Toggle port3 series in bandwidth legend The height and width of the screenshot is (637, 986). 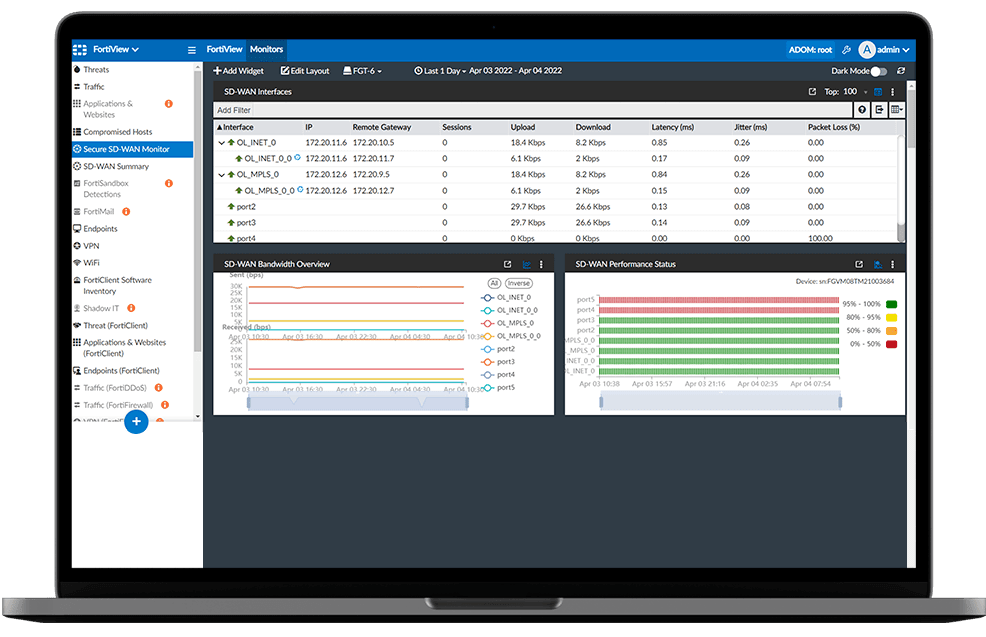point(499,362)
